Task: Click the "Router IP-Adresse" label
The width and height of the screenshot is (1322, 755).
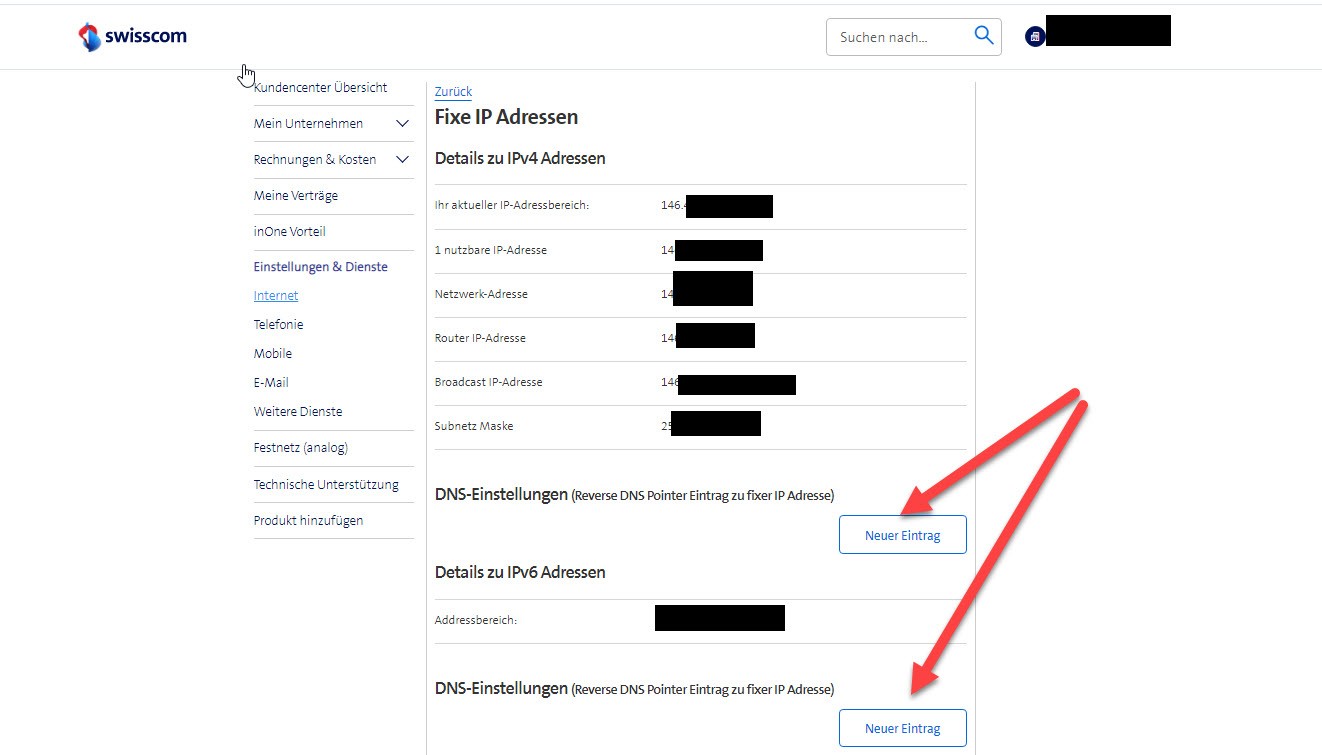Action: [x=480, y=338]
